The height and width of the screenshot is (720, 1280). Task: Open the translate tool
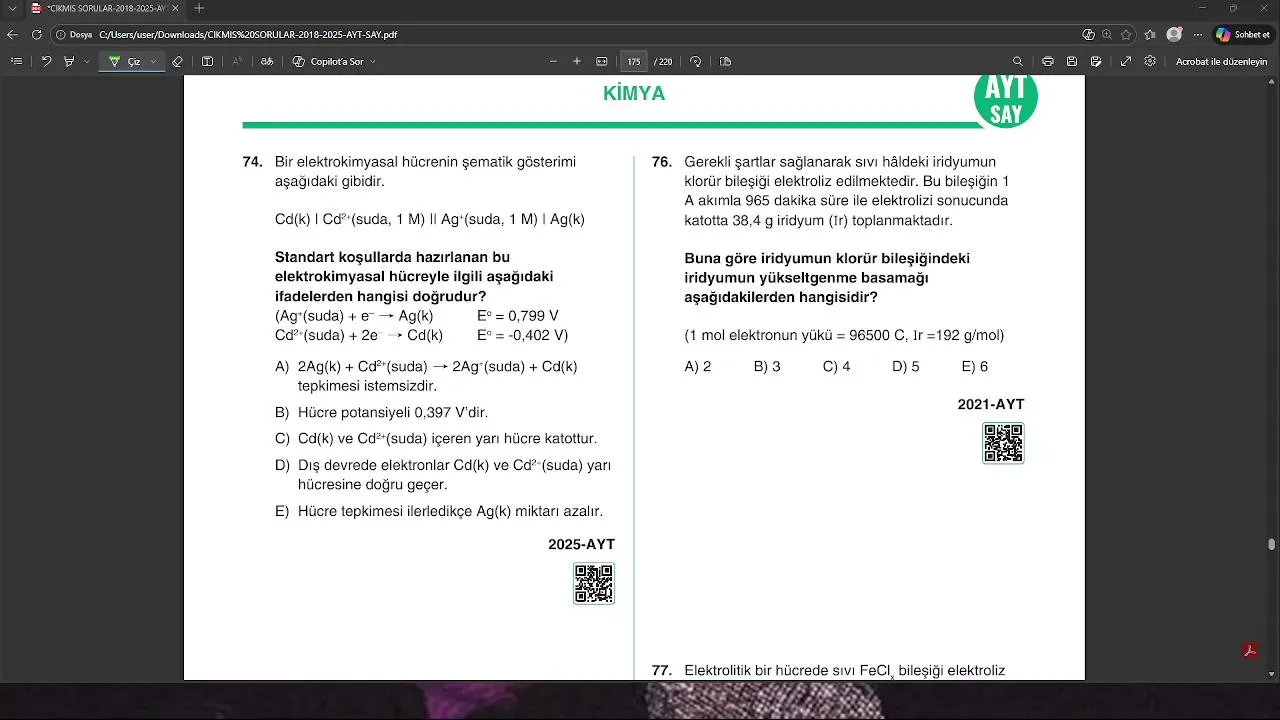[267, 61]
